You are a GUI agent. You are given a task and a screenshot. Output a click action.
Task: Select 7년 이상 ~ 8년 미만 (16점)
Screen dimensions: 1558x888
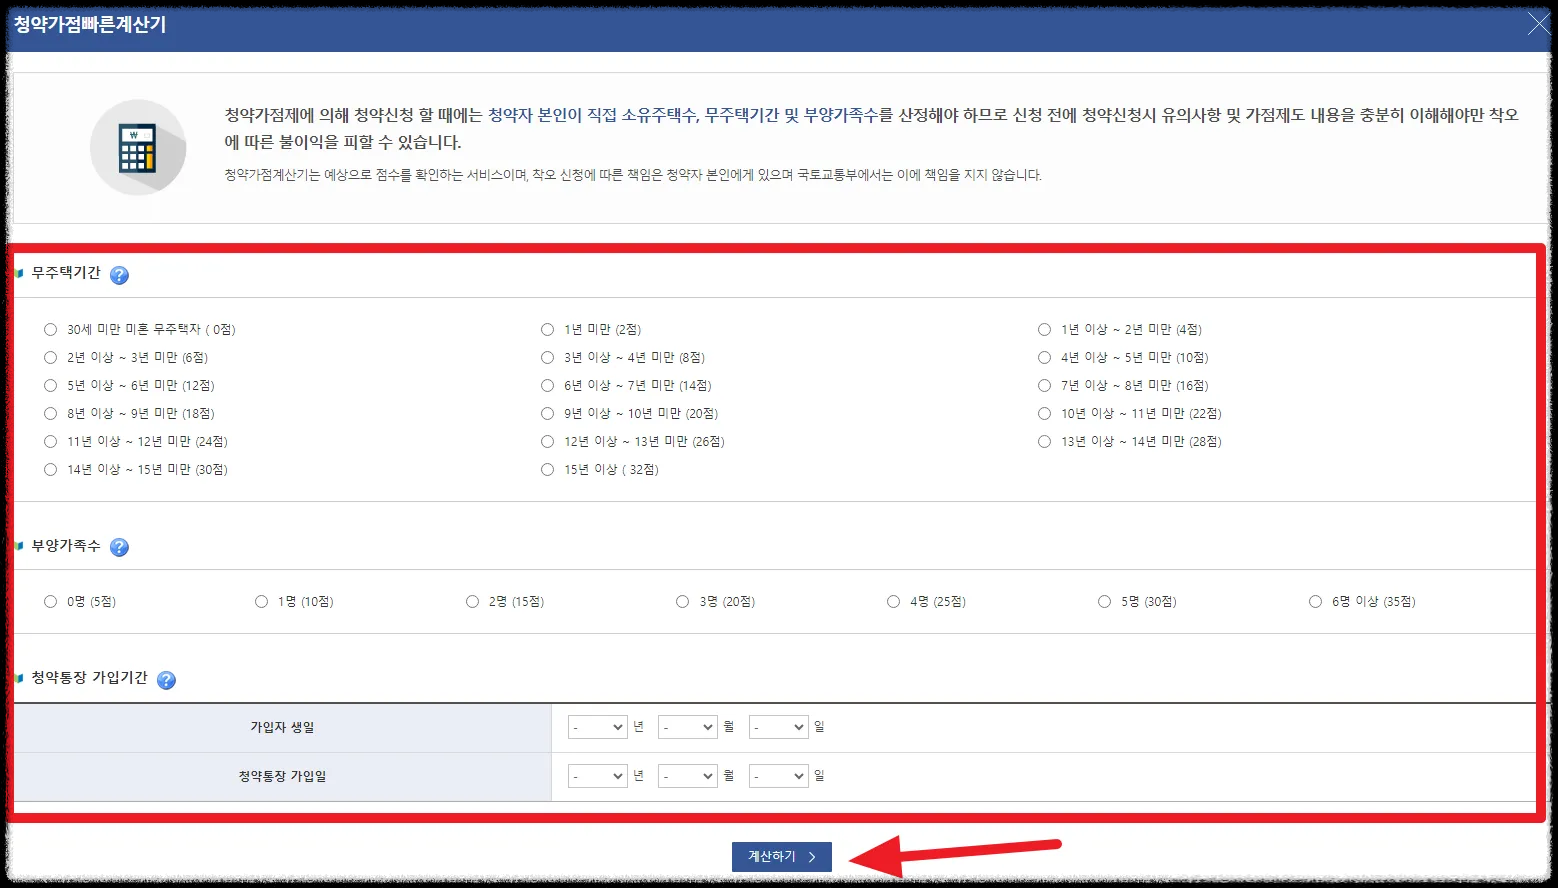[x=1044, y=385]
